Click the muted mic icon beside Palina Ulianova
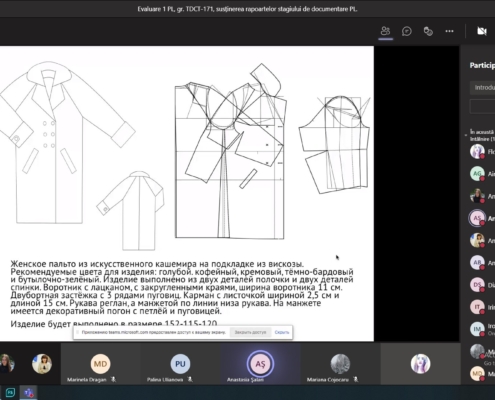 click(190, 379)
